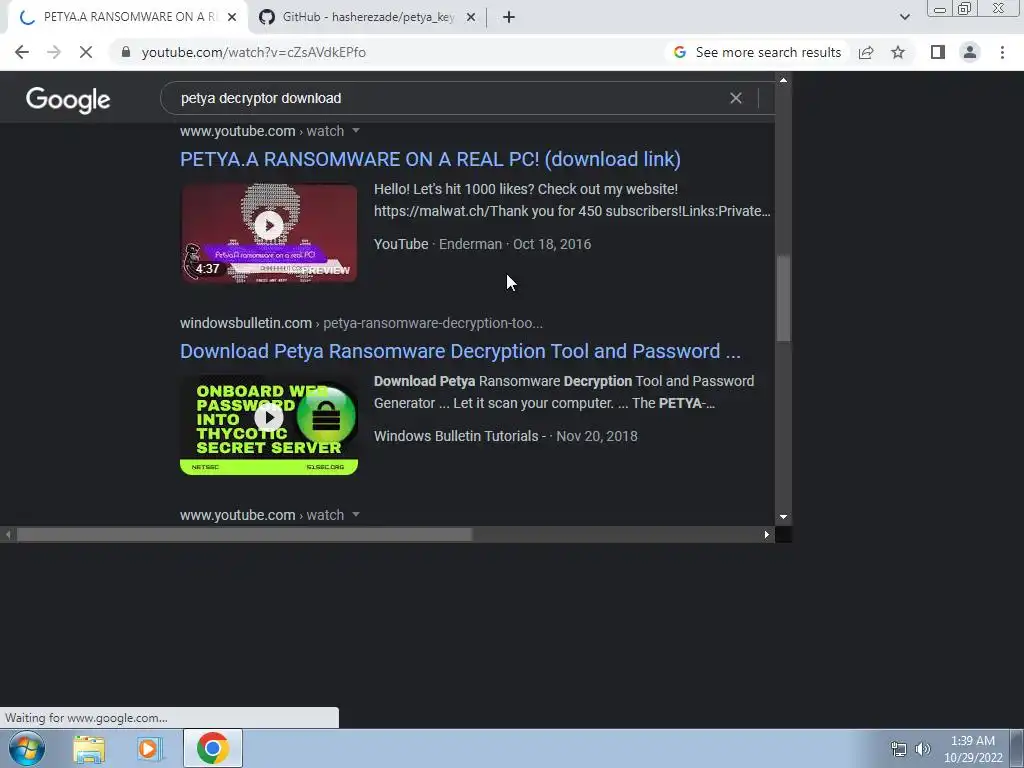This screenshot has width=1024, height=768.
Task: Click the forward navigation arrow
Action: click(54, 52)
